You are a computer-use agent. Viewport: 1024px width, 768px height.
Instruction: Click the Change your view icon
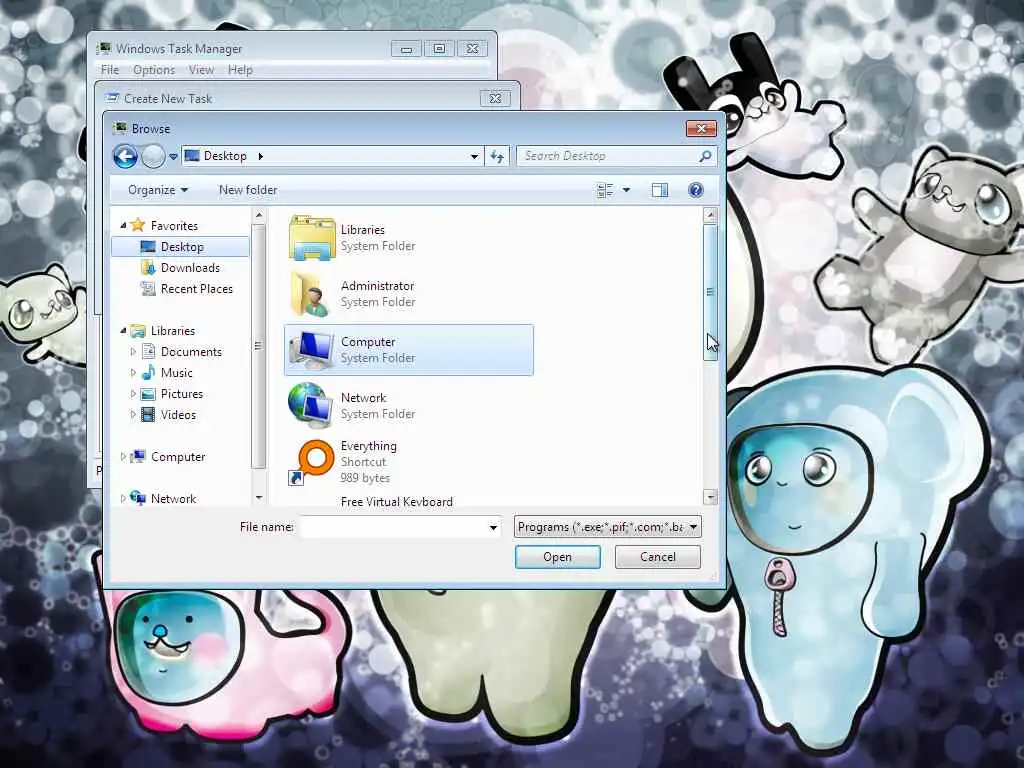[x=605, y=190]
